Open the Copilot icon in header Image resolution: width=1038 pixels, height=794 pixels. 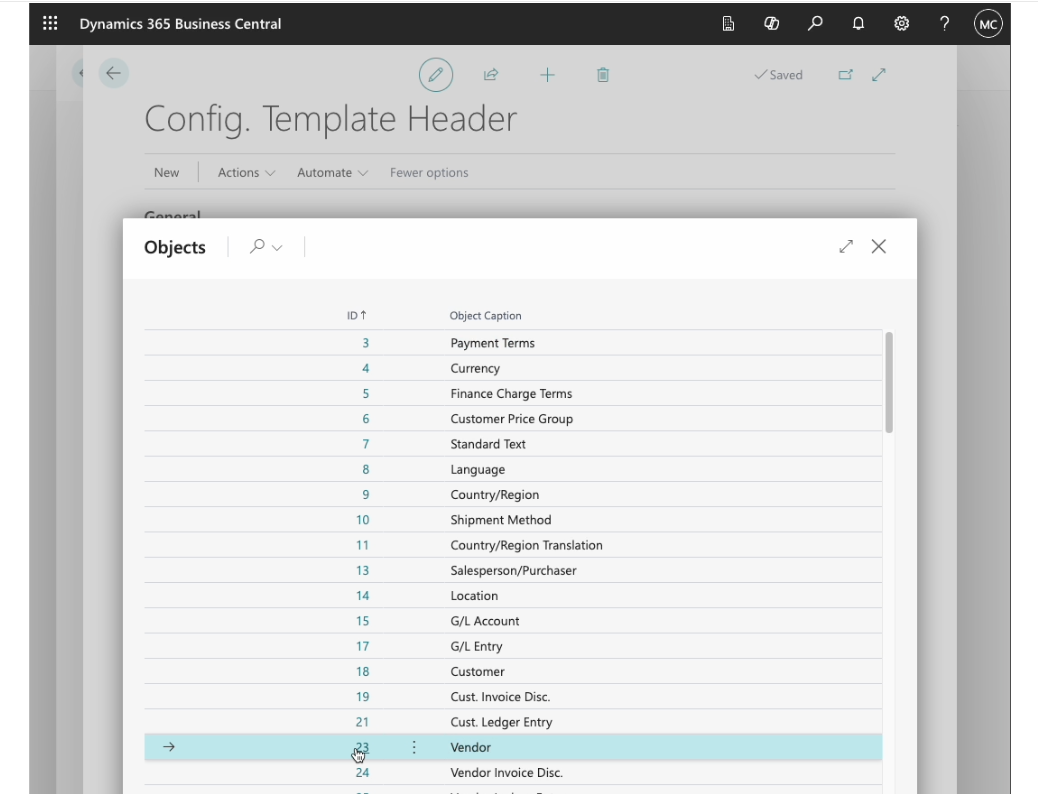771,23
